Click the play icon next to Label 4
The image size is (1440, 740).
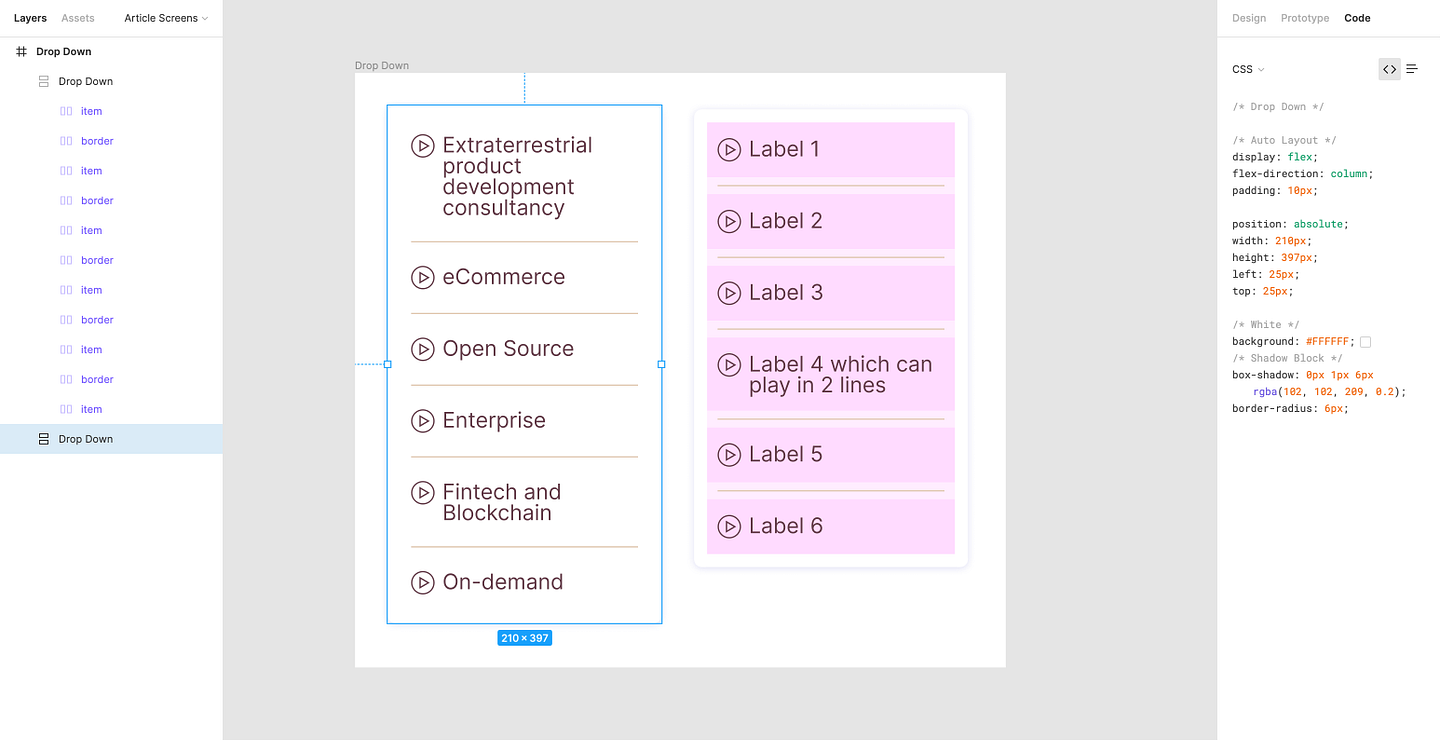tap(729, 365)
